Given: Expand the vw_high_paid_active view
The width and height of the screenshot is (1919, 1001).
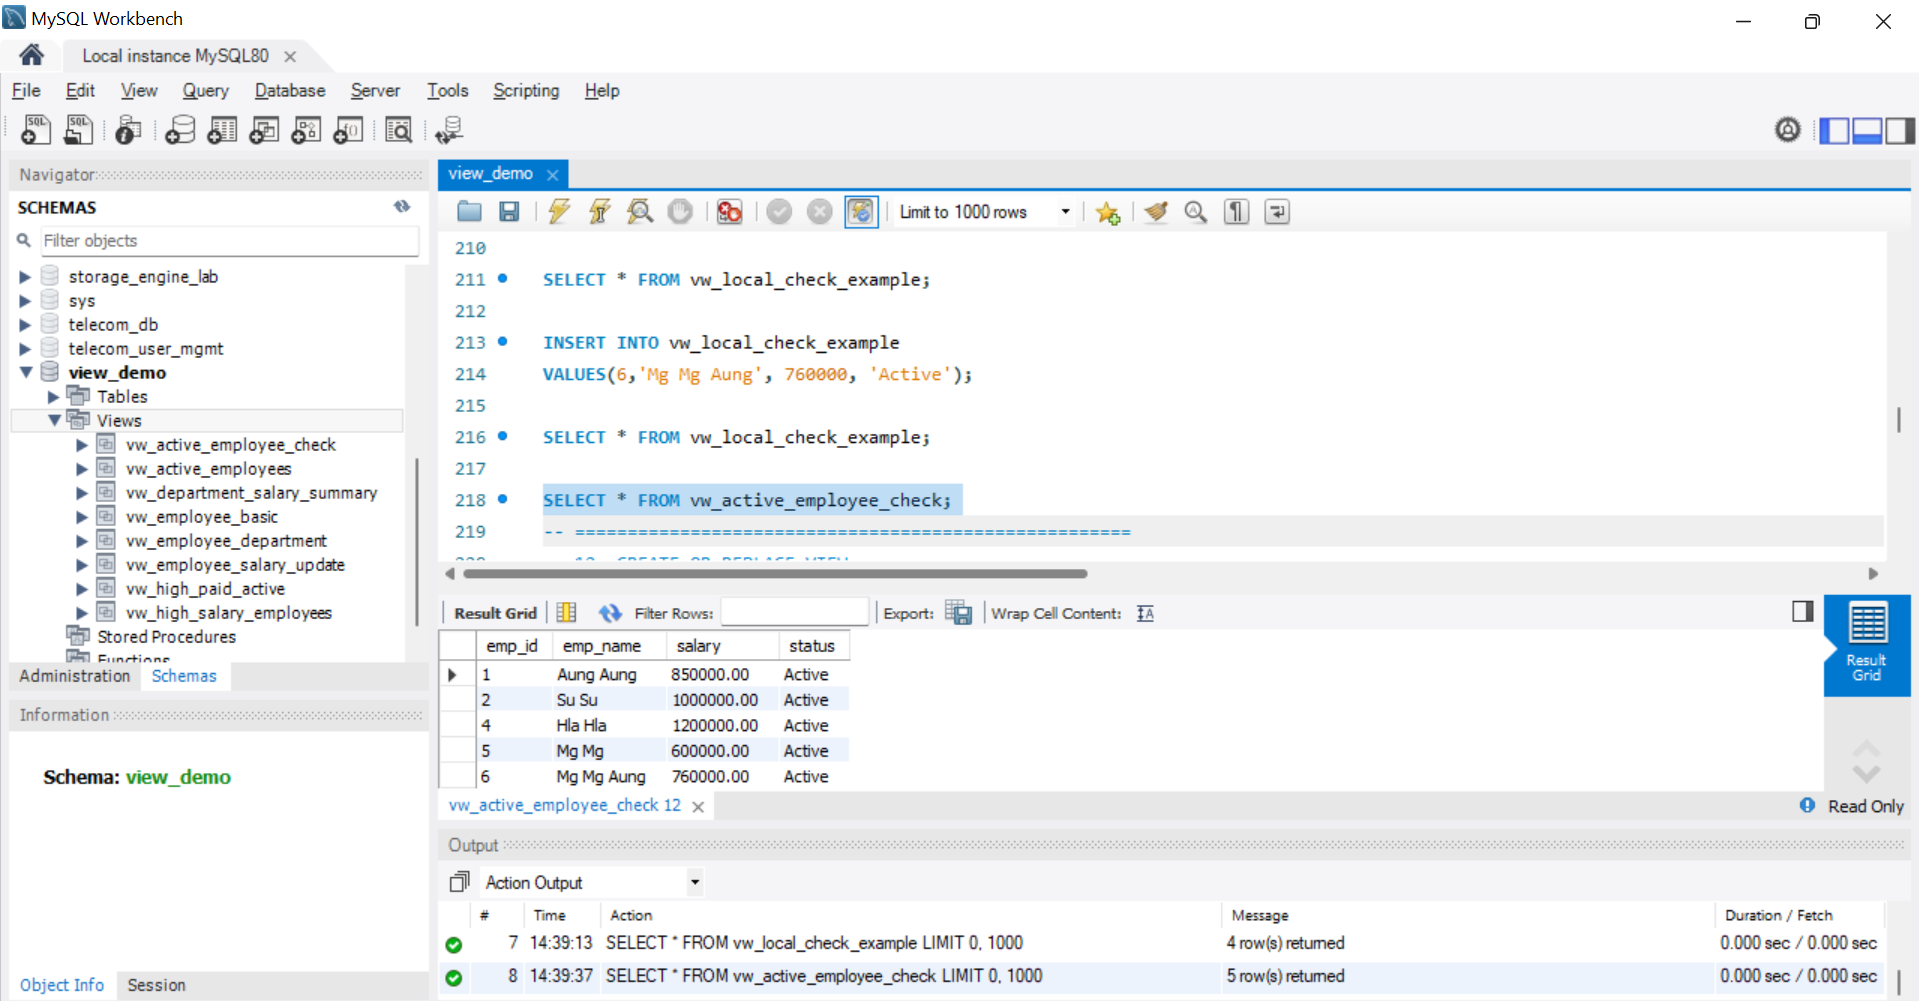Looking at the screenshot, I should 82,589.
